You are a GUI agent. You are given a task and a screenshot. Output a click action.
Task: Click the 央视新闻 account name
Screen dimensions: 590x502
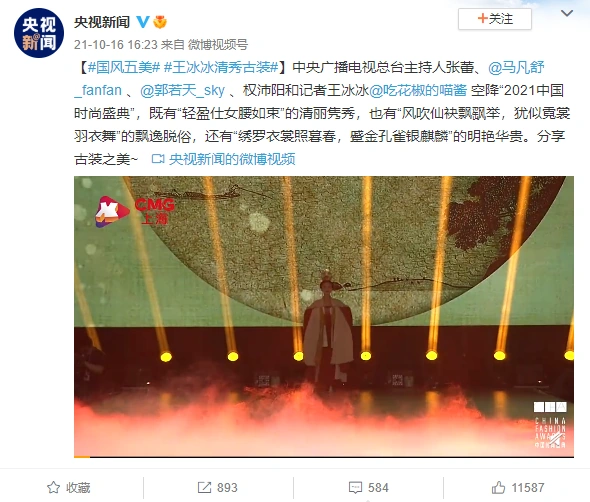[102, 22]
